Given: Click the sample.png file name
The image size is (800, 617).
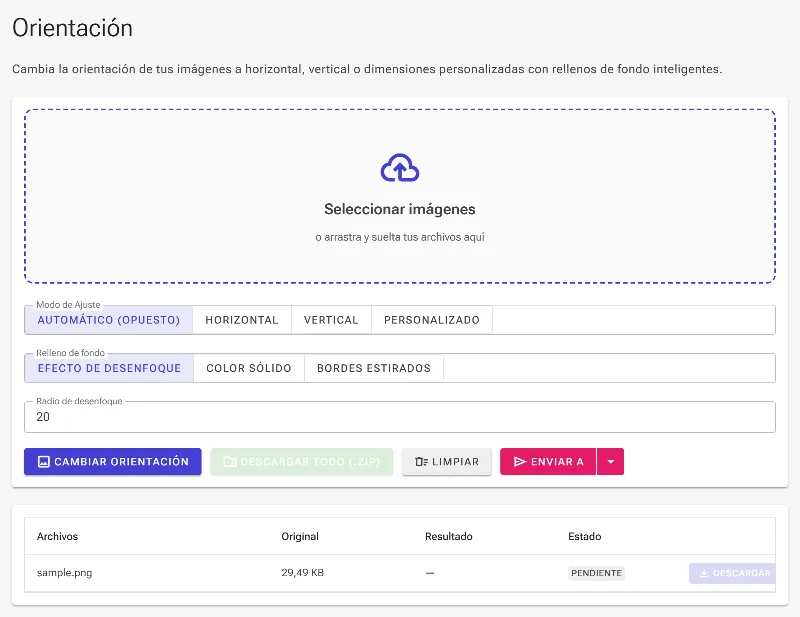Looking at the screenshot, I should [x=64, y=573].
